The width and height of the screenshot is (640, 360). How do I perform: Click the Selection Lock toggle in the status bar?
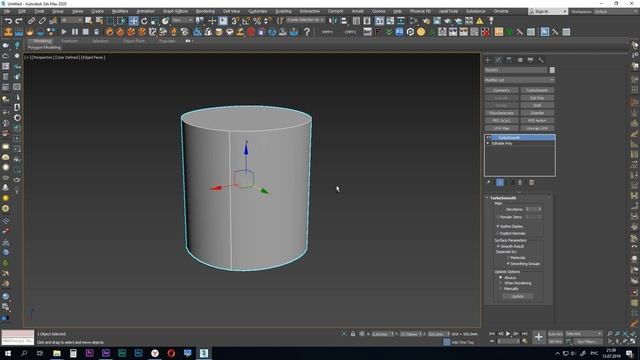353,334
